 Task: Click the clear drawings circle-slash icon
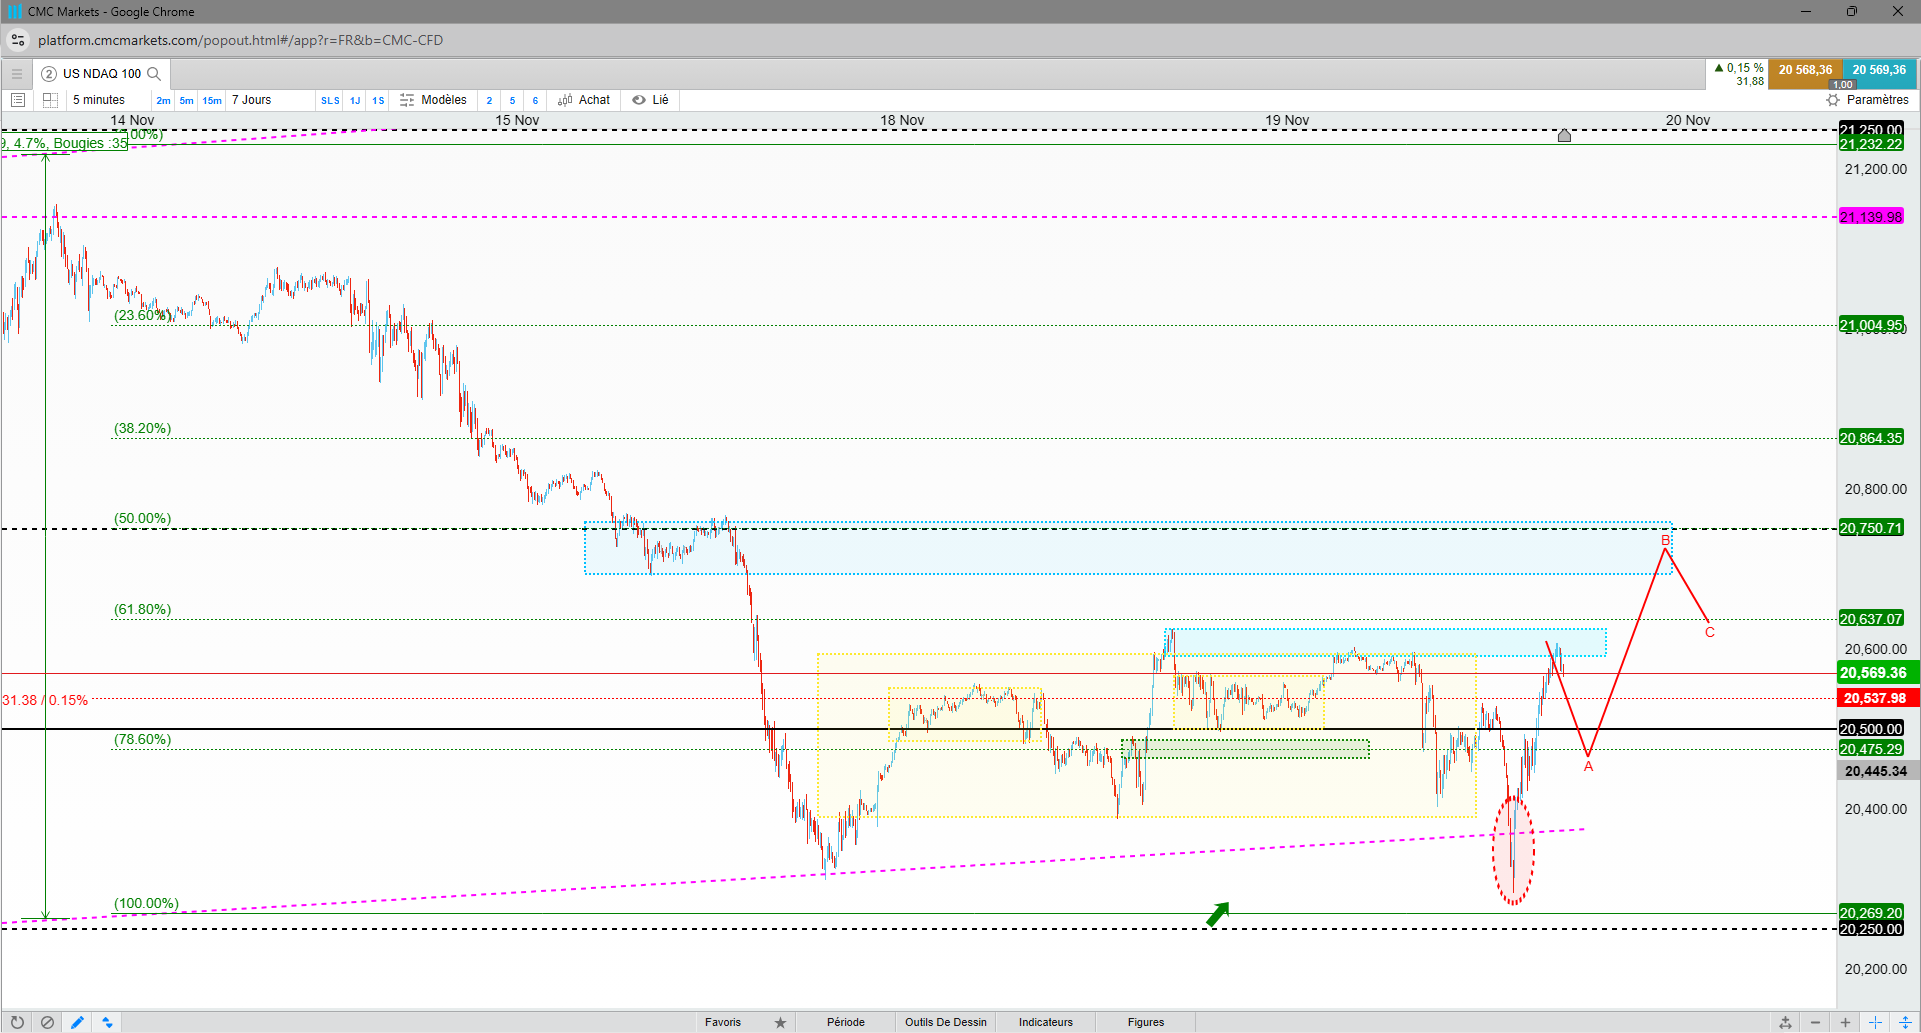pos(47,1022)
